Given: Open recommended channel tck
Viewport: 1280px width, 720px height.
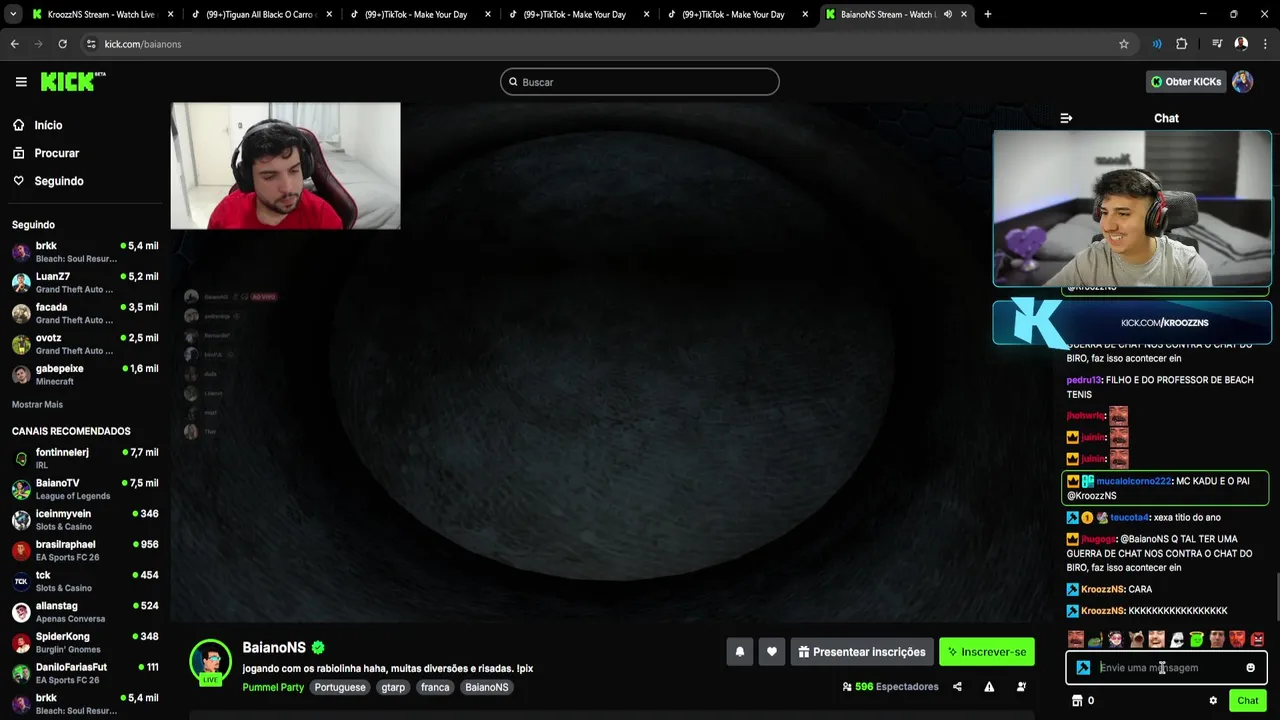Looking at the screenshot, I should 85,581.
